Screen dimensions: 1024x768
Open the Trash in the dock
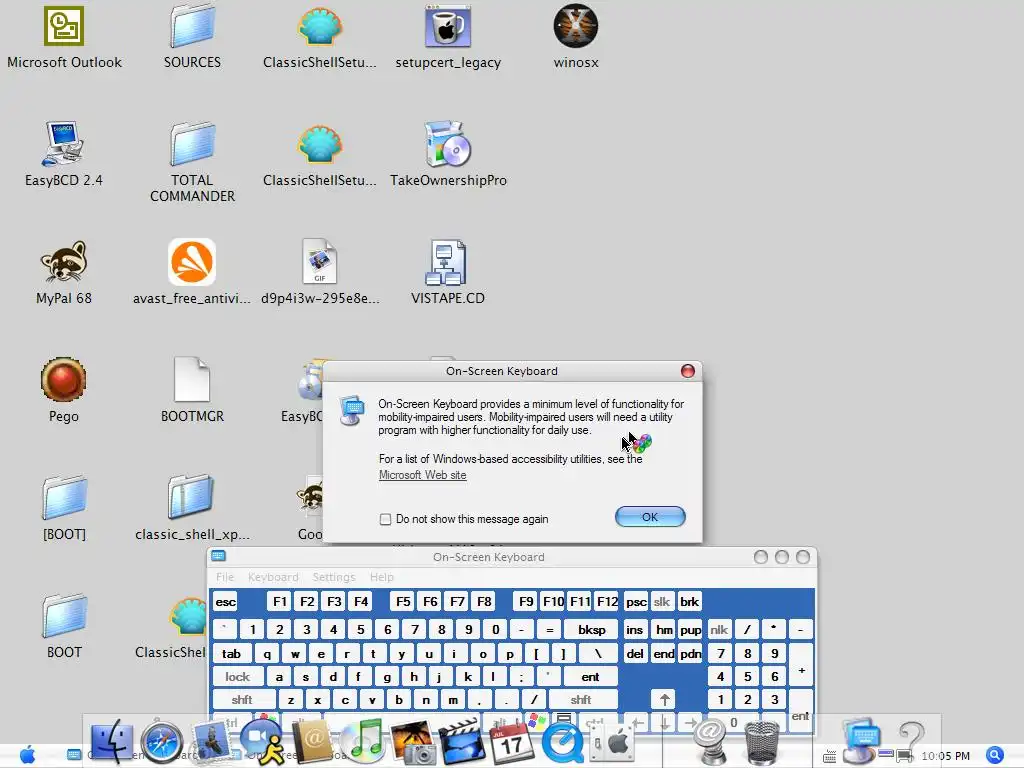(x=761, y=742)
